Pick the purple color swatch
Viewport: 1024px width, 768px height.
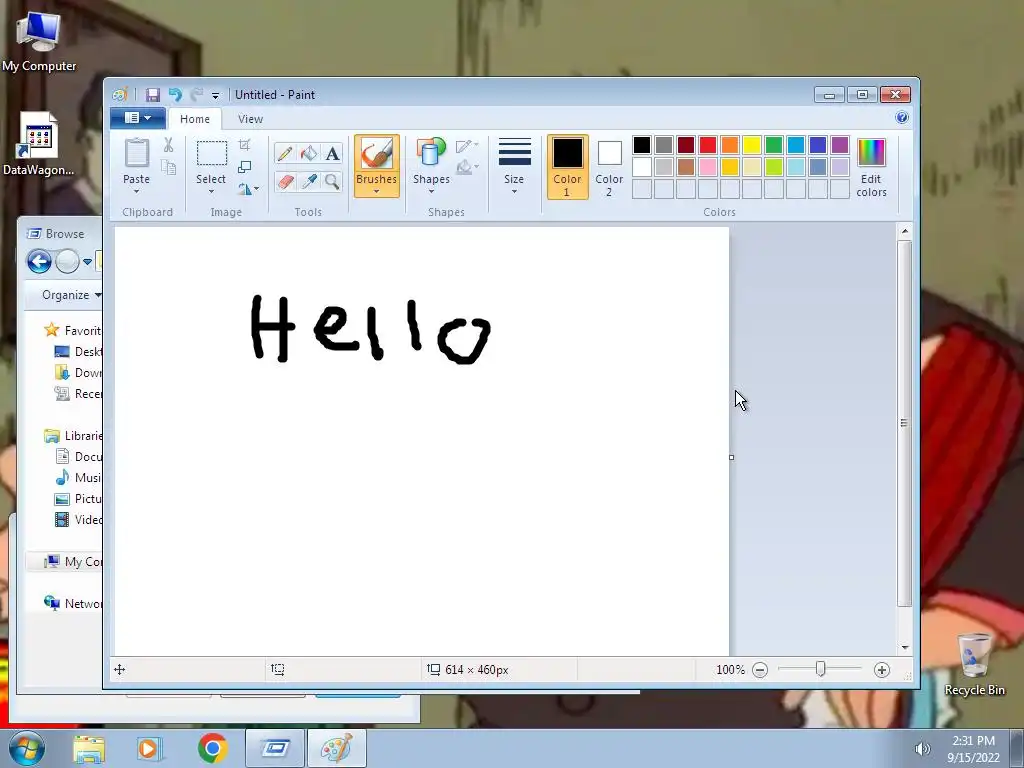(840, 145)
